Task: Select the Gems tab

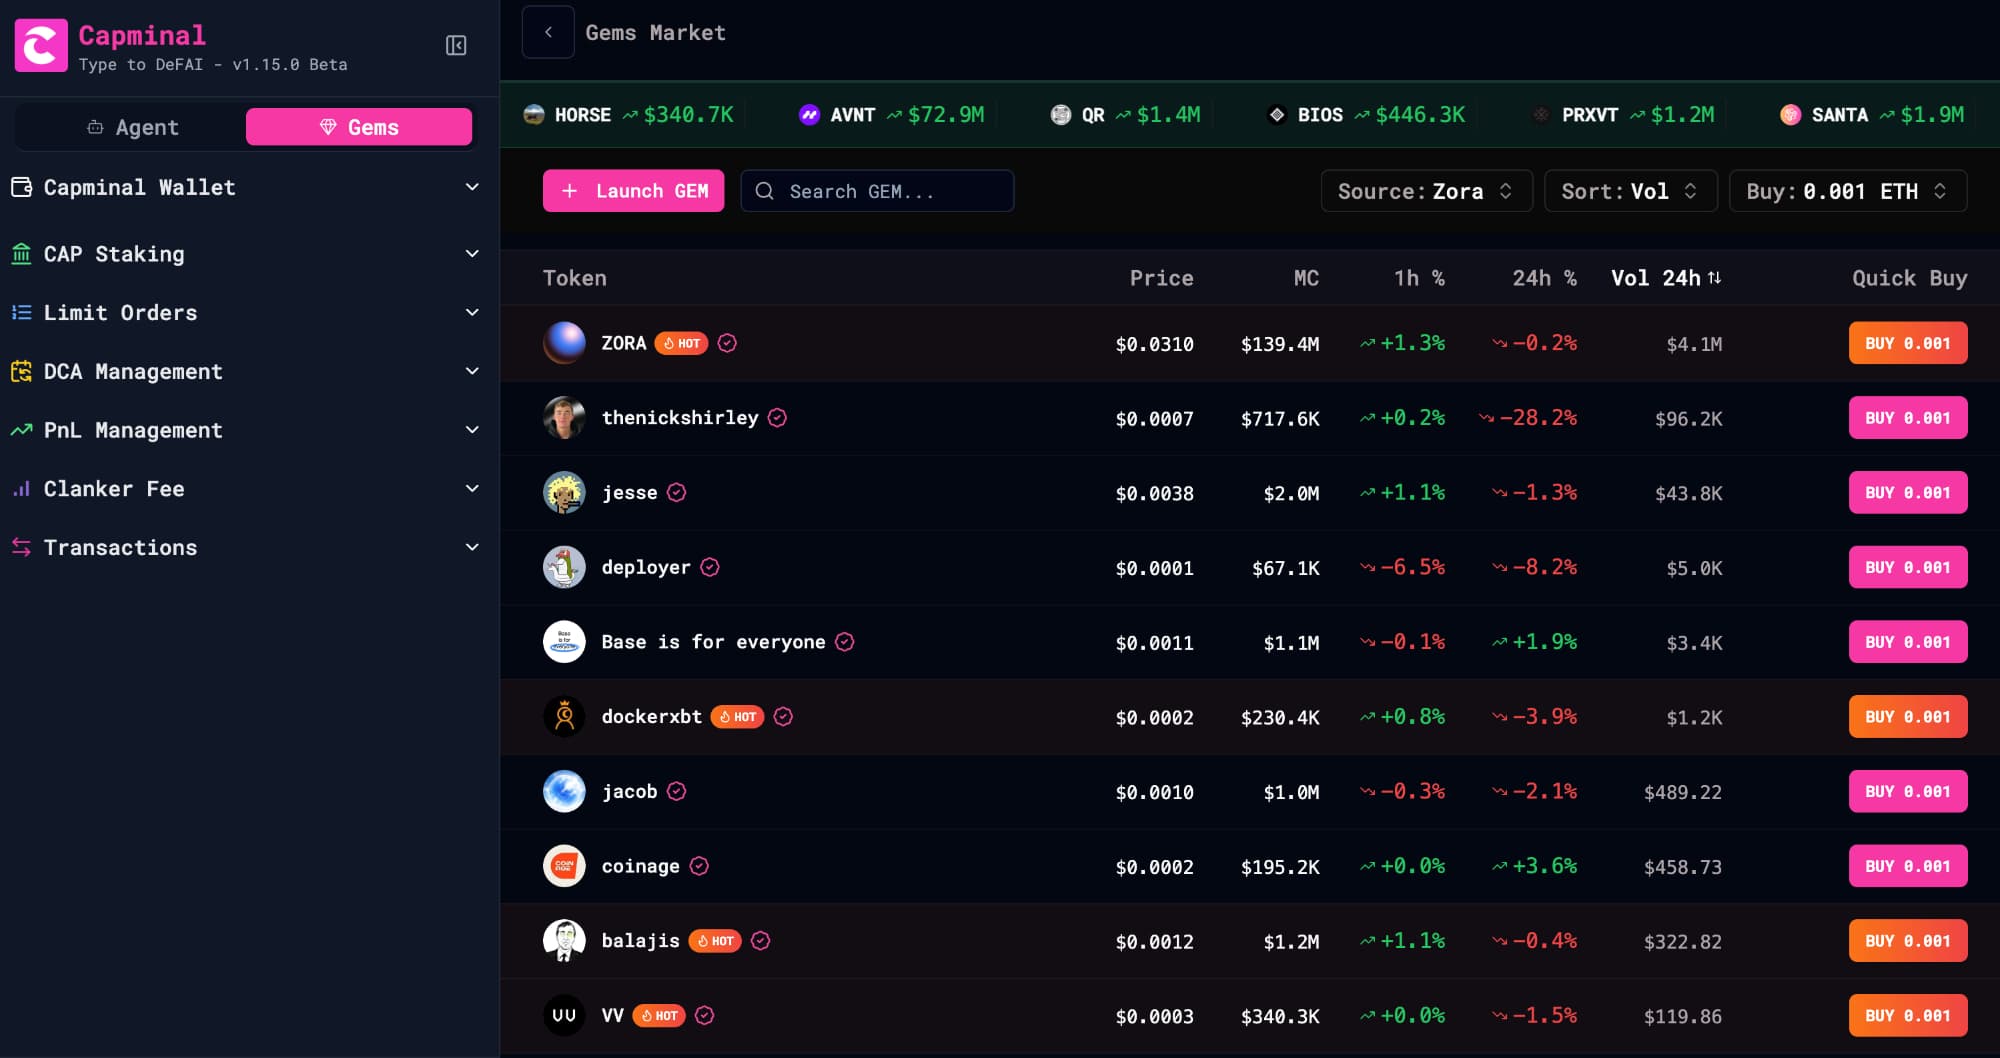Action: pos(359,127)
